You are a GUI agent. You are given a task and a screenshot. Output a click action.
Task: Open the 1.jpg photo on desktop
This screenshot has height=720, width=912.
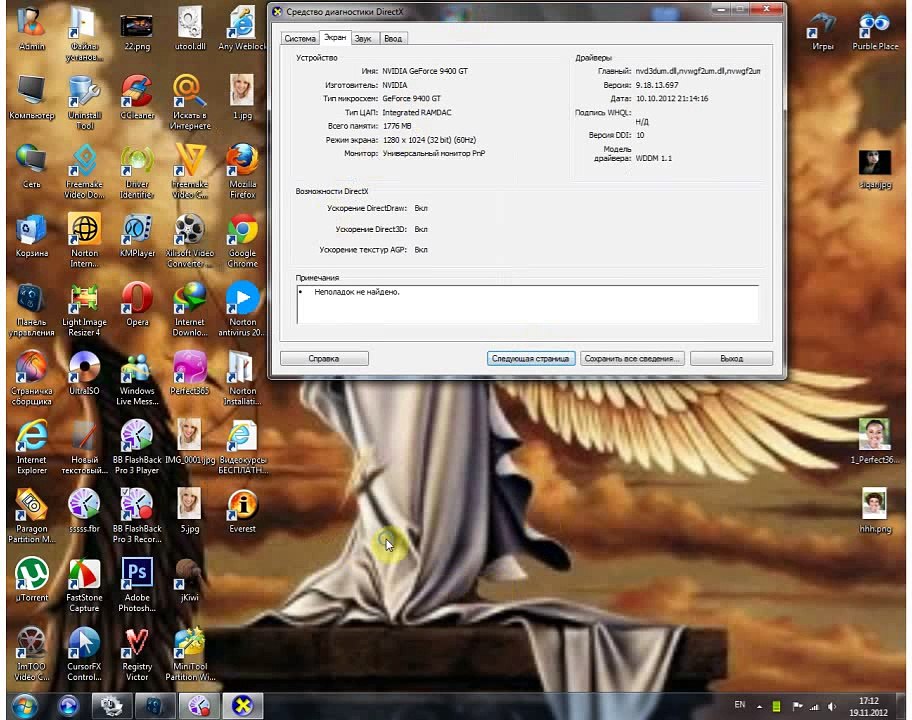pos(243,96)
